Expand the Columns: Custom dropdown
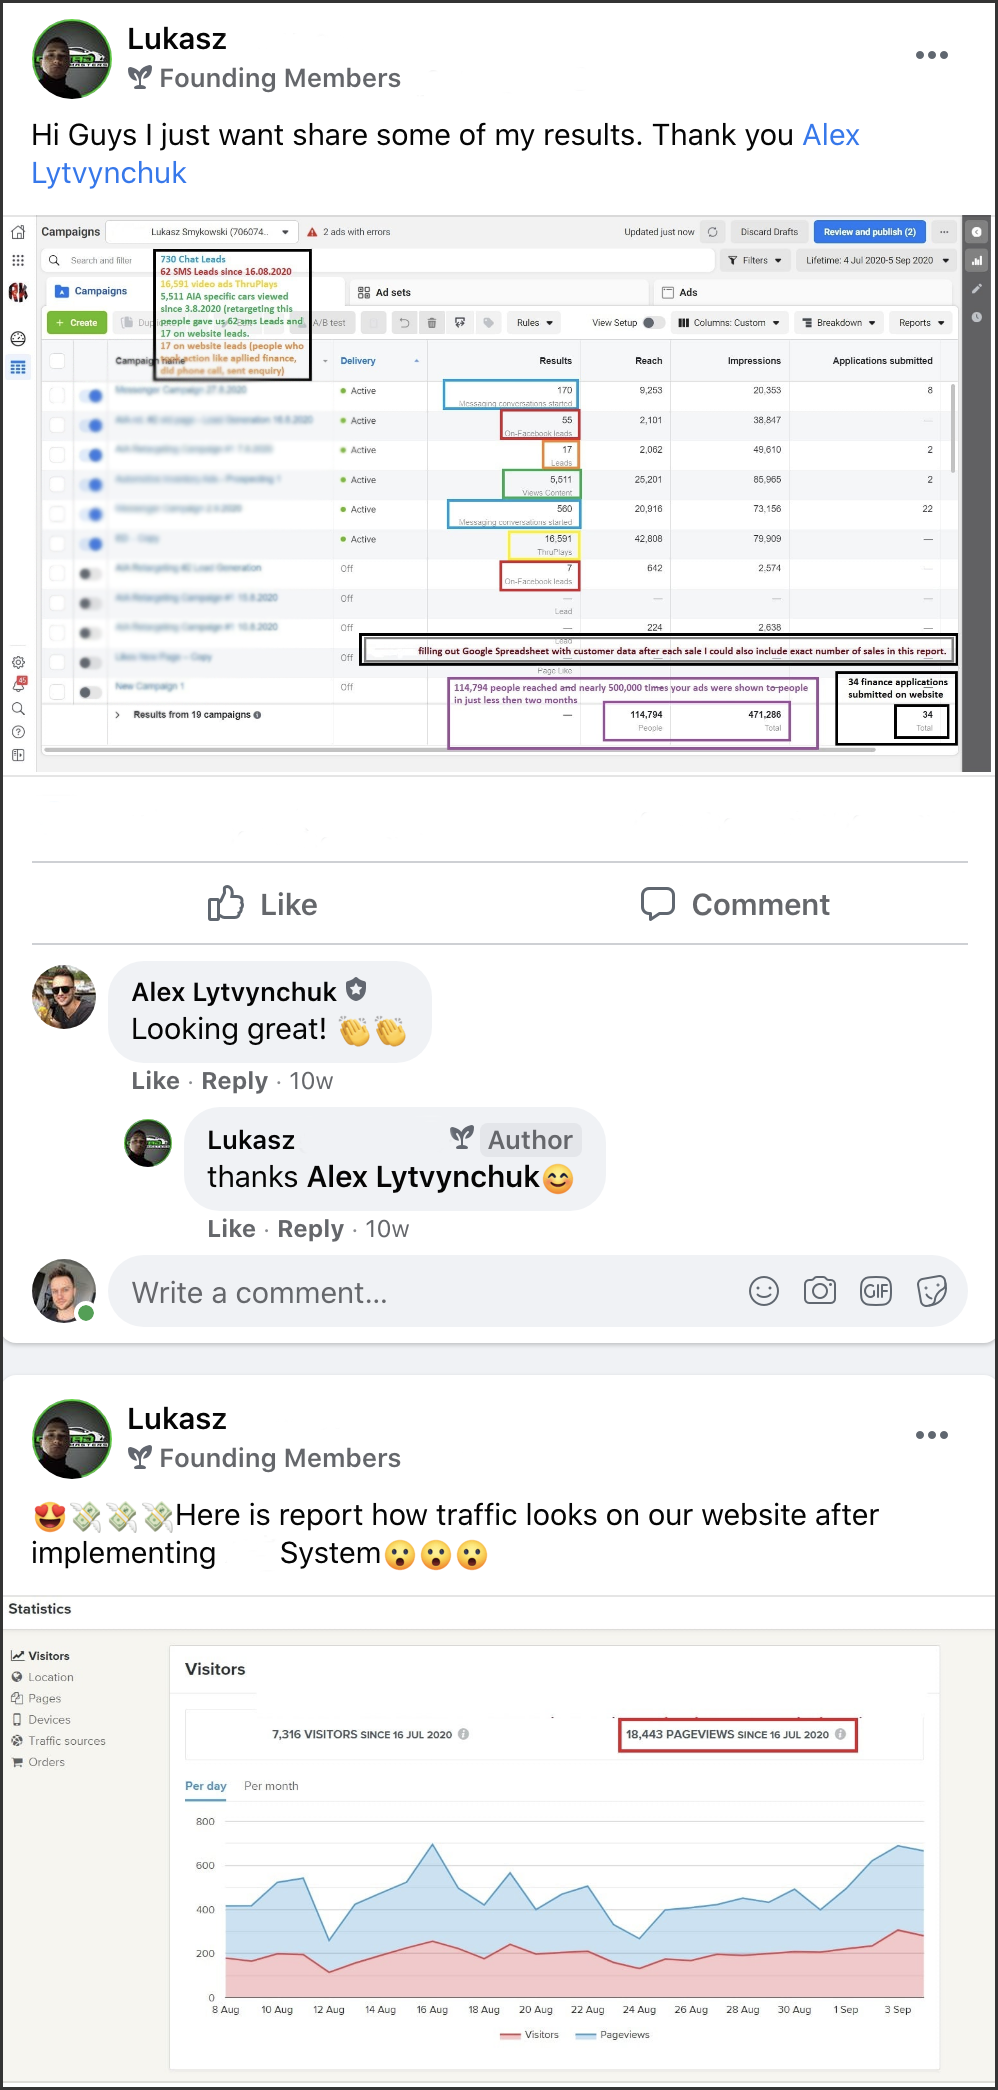Screen dimensions: 998x2090 tap(729, 322)
